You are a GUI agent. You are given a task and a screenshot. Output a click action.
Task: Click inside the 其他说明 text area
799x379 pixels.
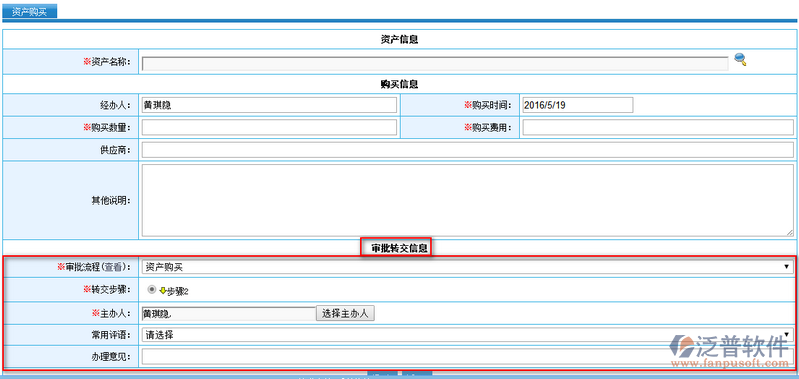point(467,200)
